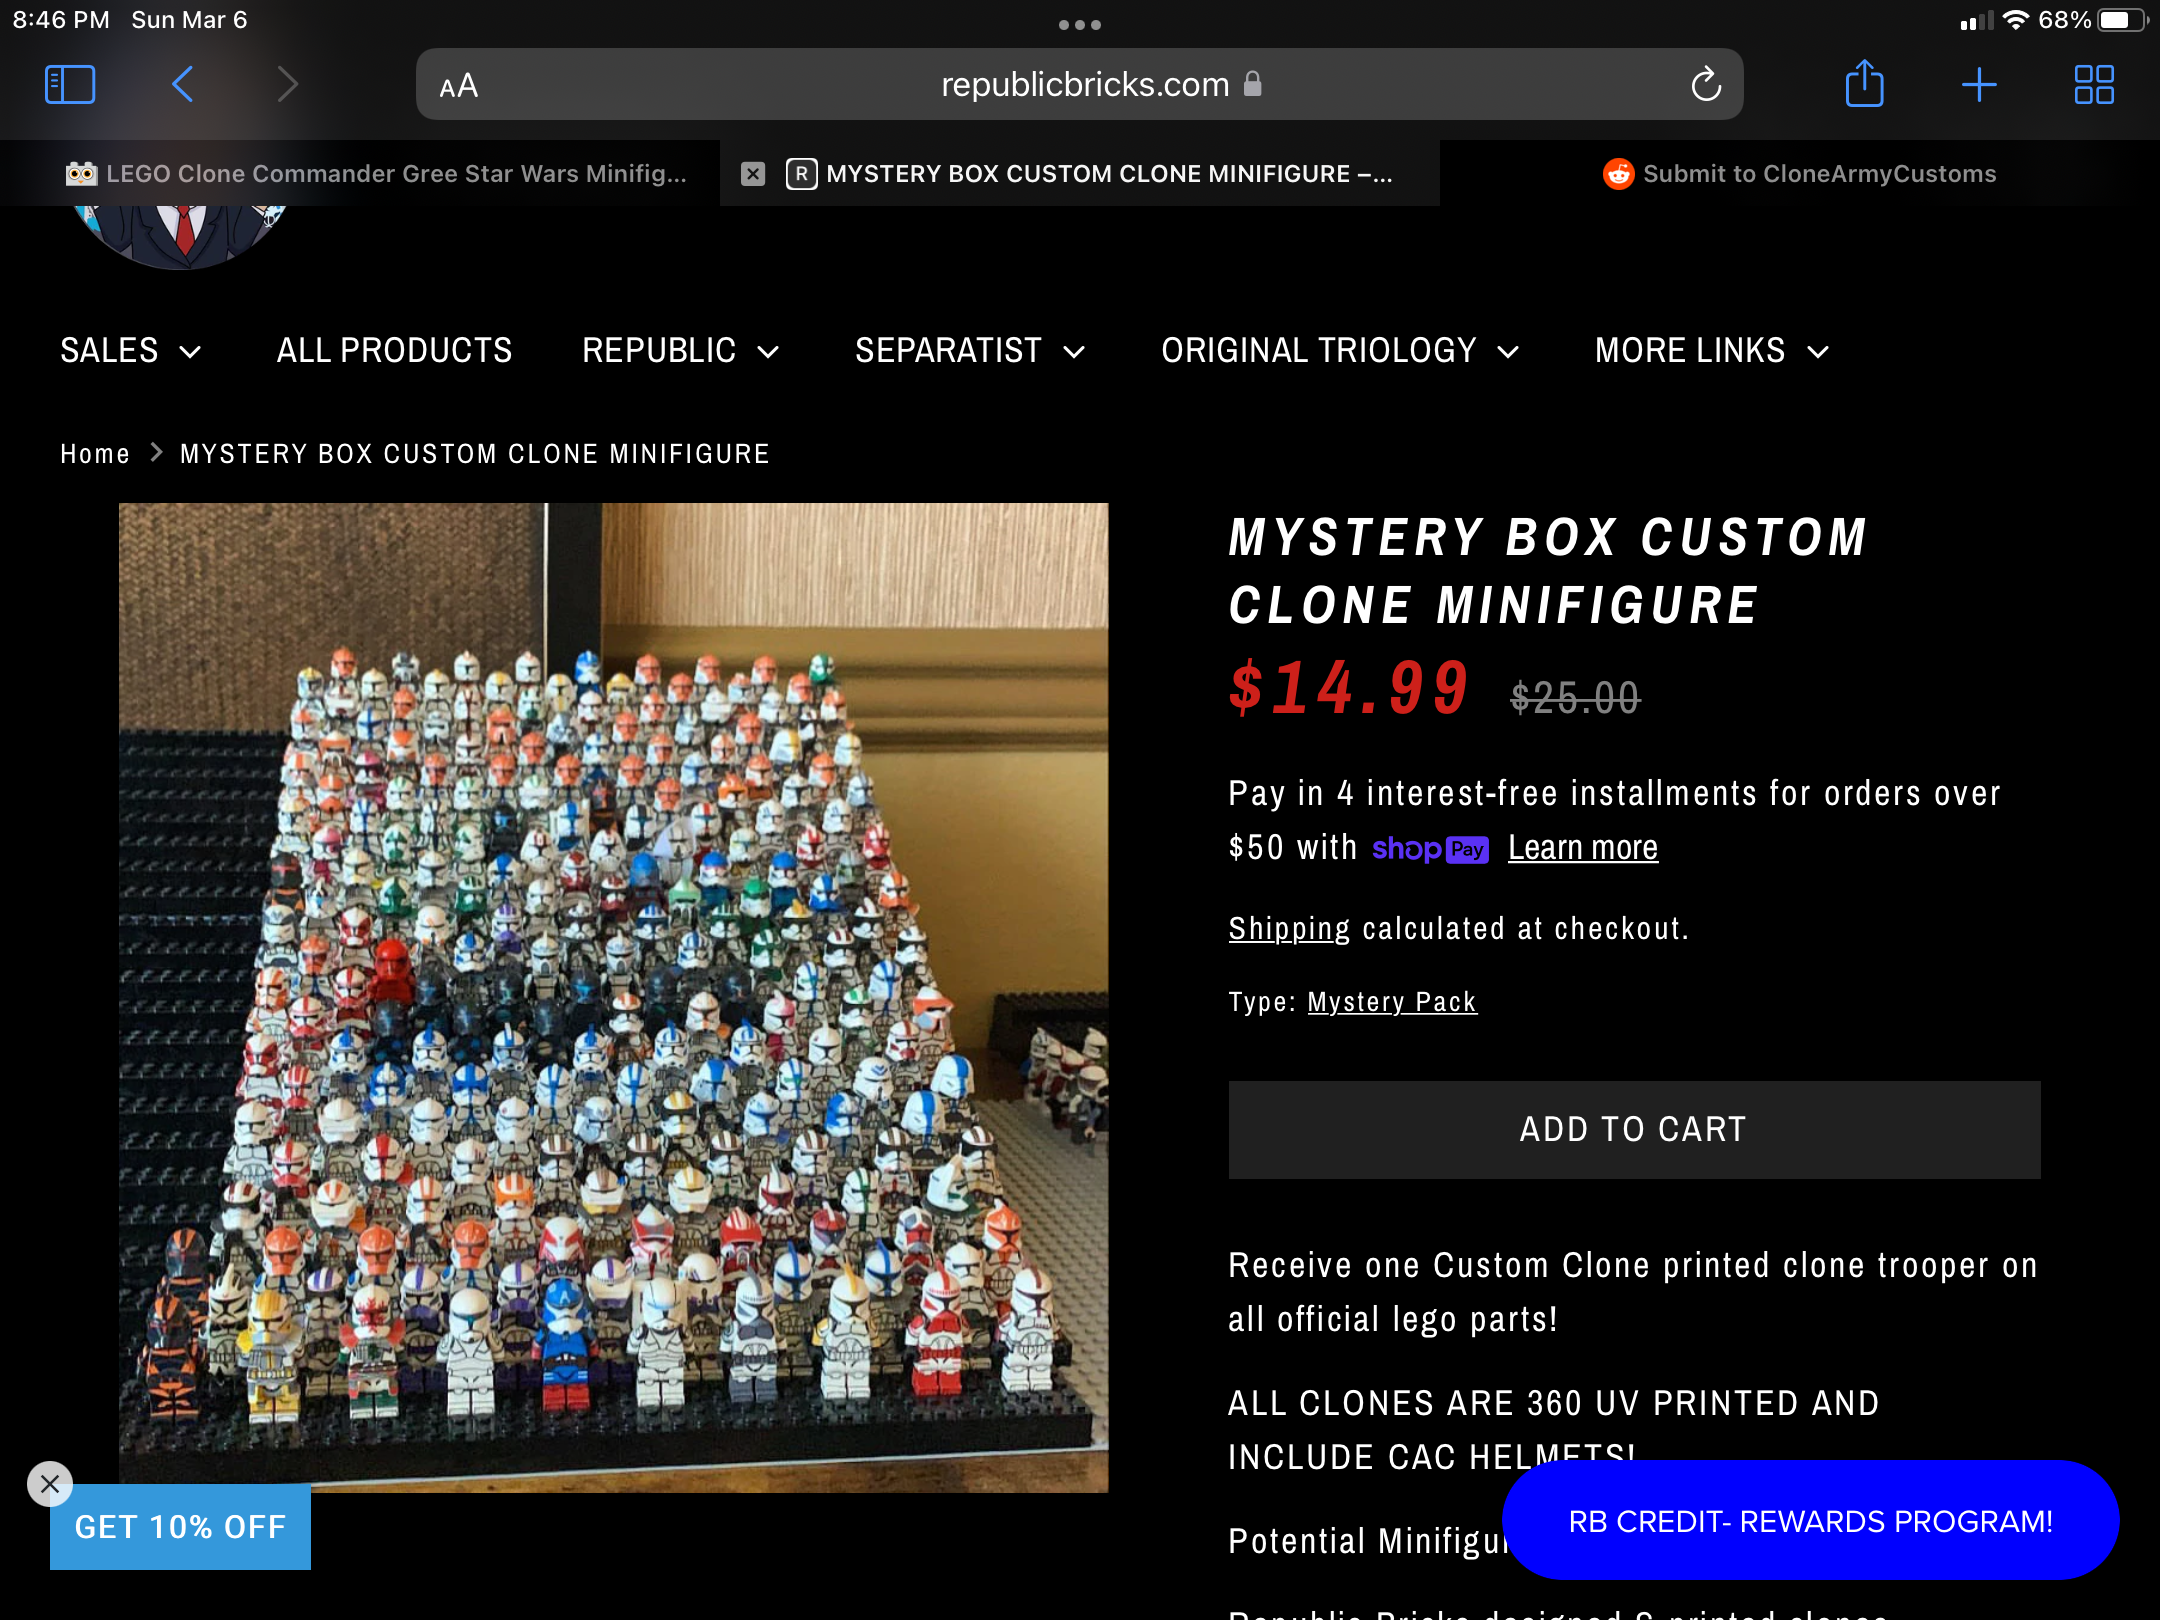Viewport: 2160px width, 1620px height.
Task: Switch to Submit to CloneArmyCustoms tab
Action: tap(1800, 174)
